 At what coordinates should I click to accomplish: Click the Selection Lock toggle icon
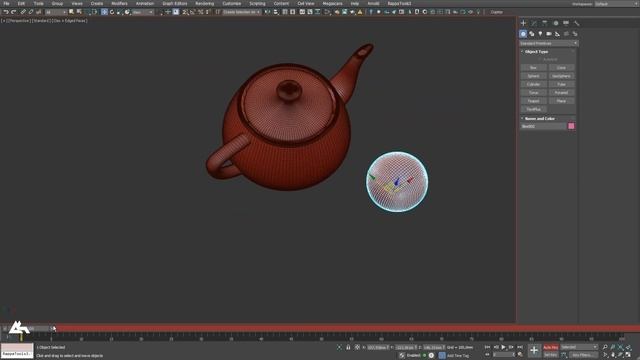pos(348,347)
